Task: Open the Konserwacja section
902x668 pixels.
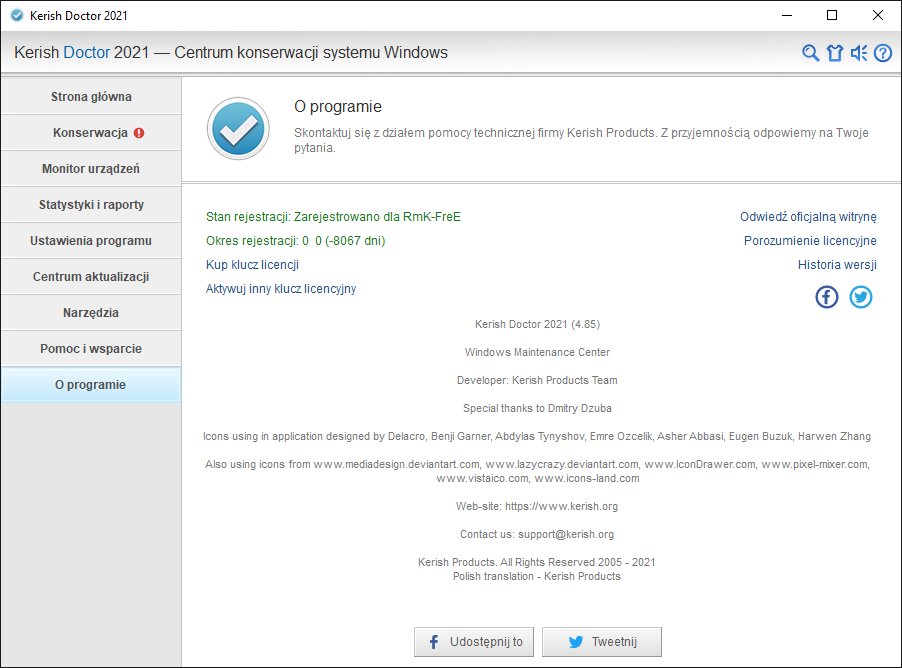Action: click(91, 133)
